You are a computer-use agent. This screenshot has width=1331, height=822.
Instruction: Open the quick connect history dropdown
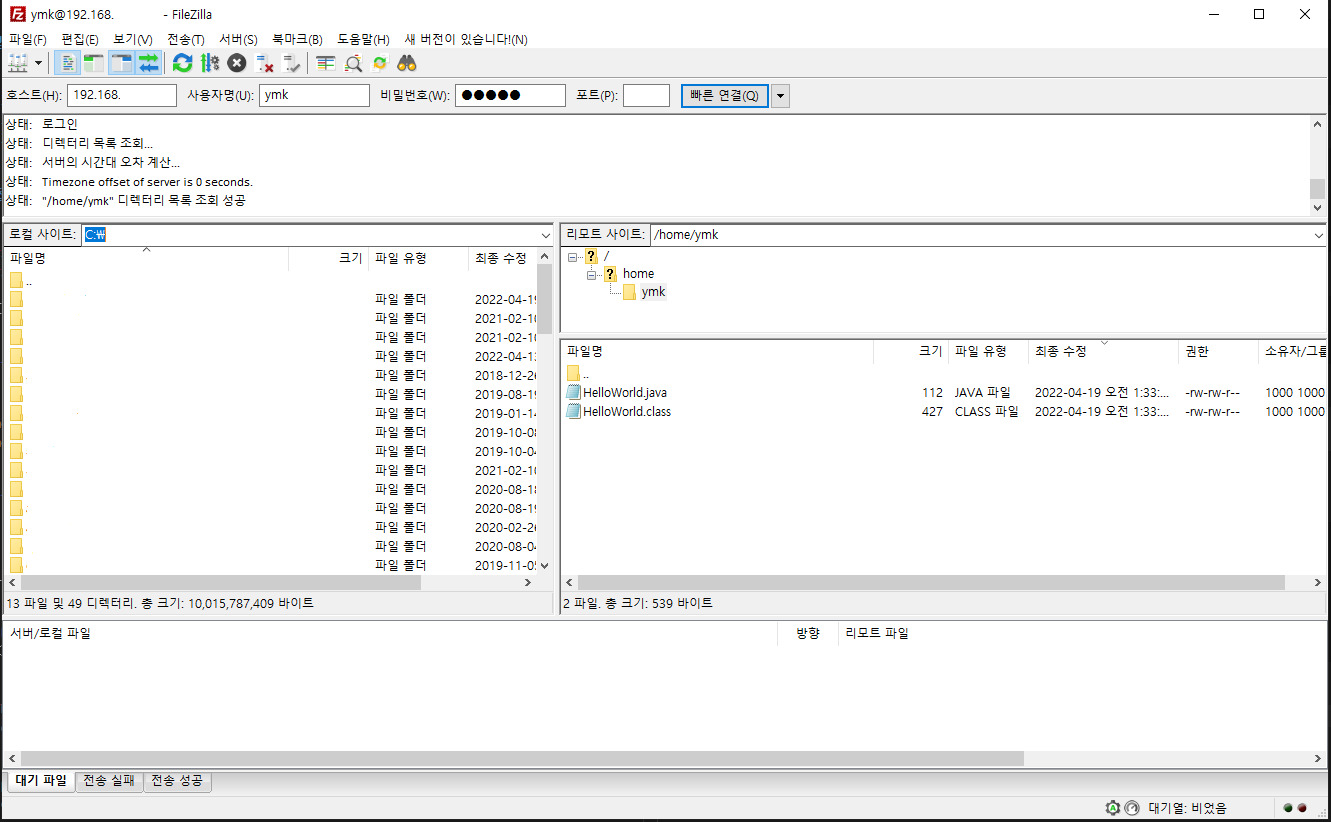pos(780,96)
